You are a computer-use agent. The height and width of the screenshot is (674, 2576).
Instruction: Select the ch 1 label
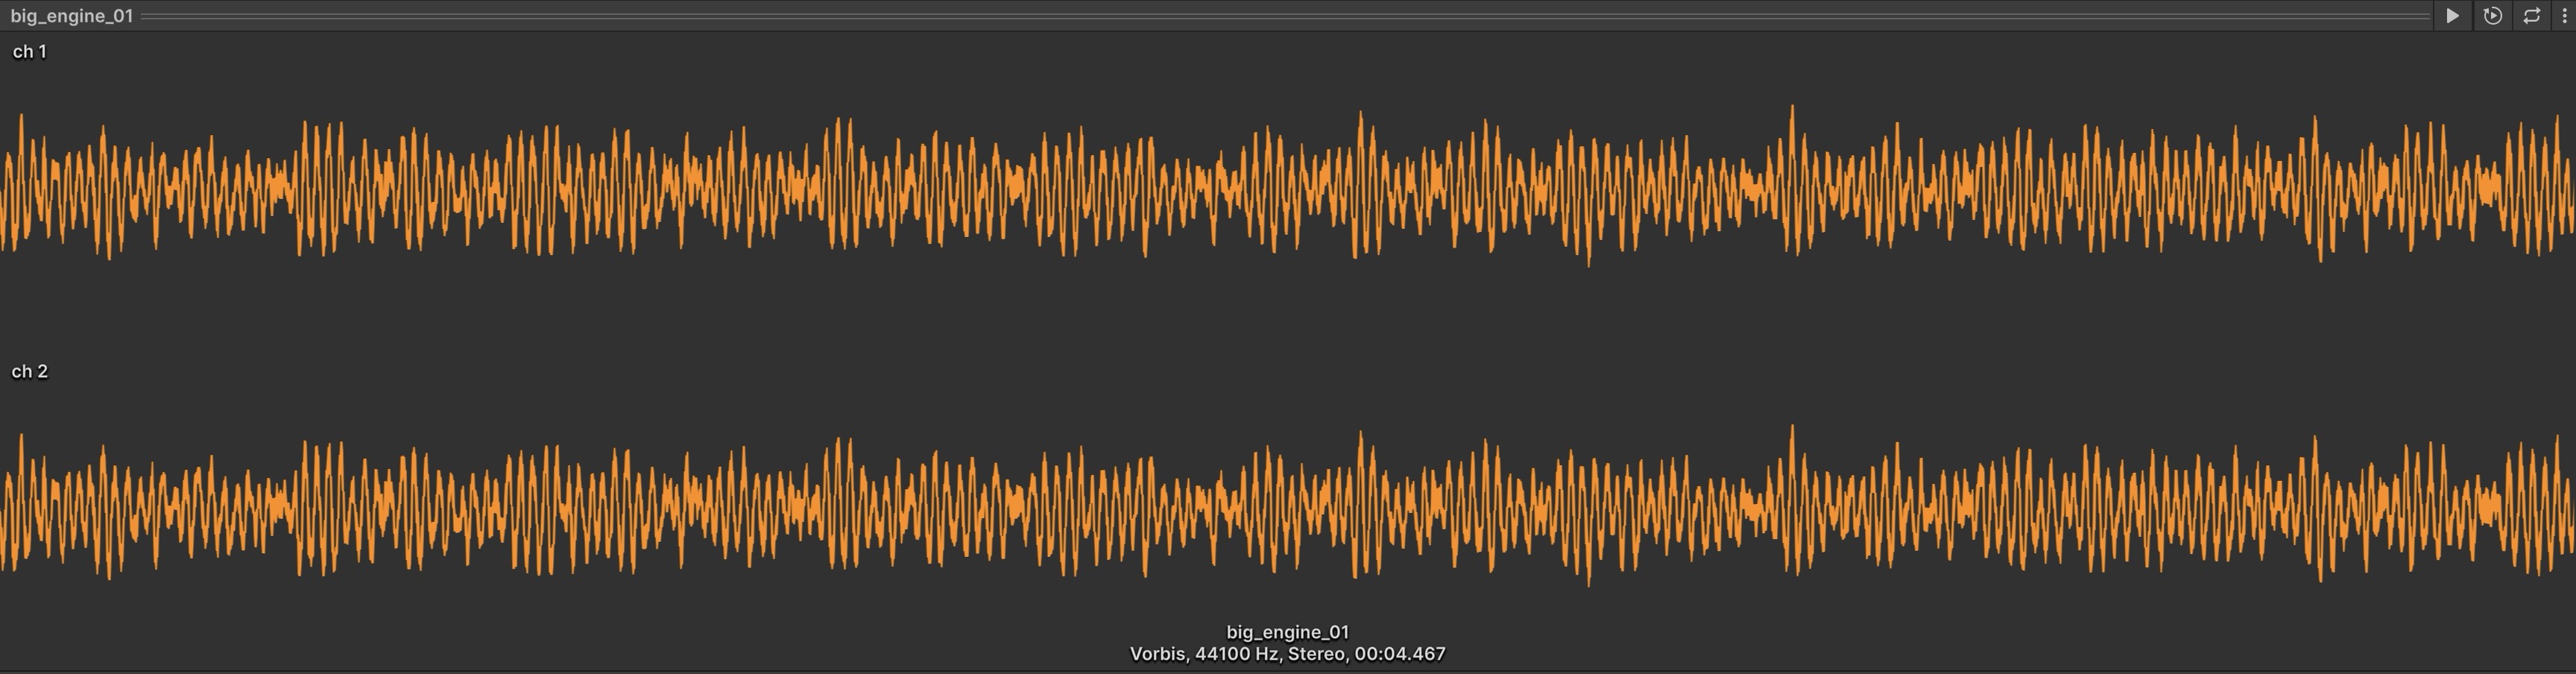pyautogui.click(x=29, y=52)
